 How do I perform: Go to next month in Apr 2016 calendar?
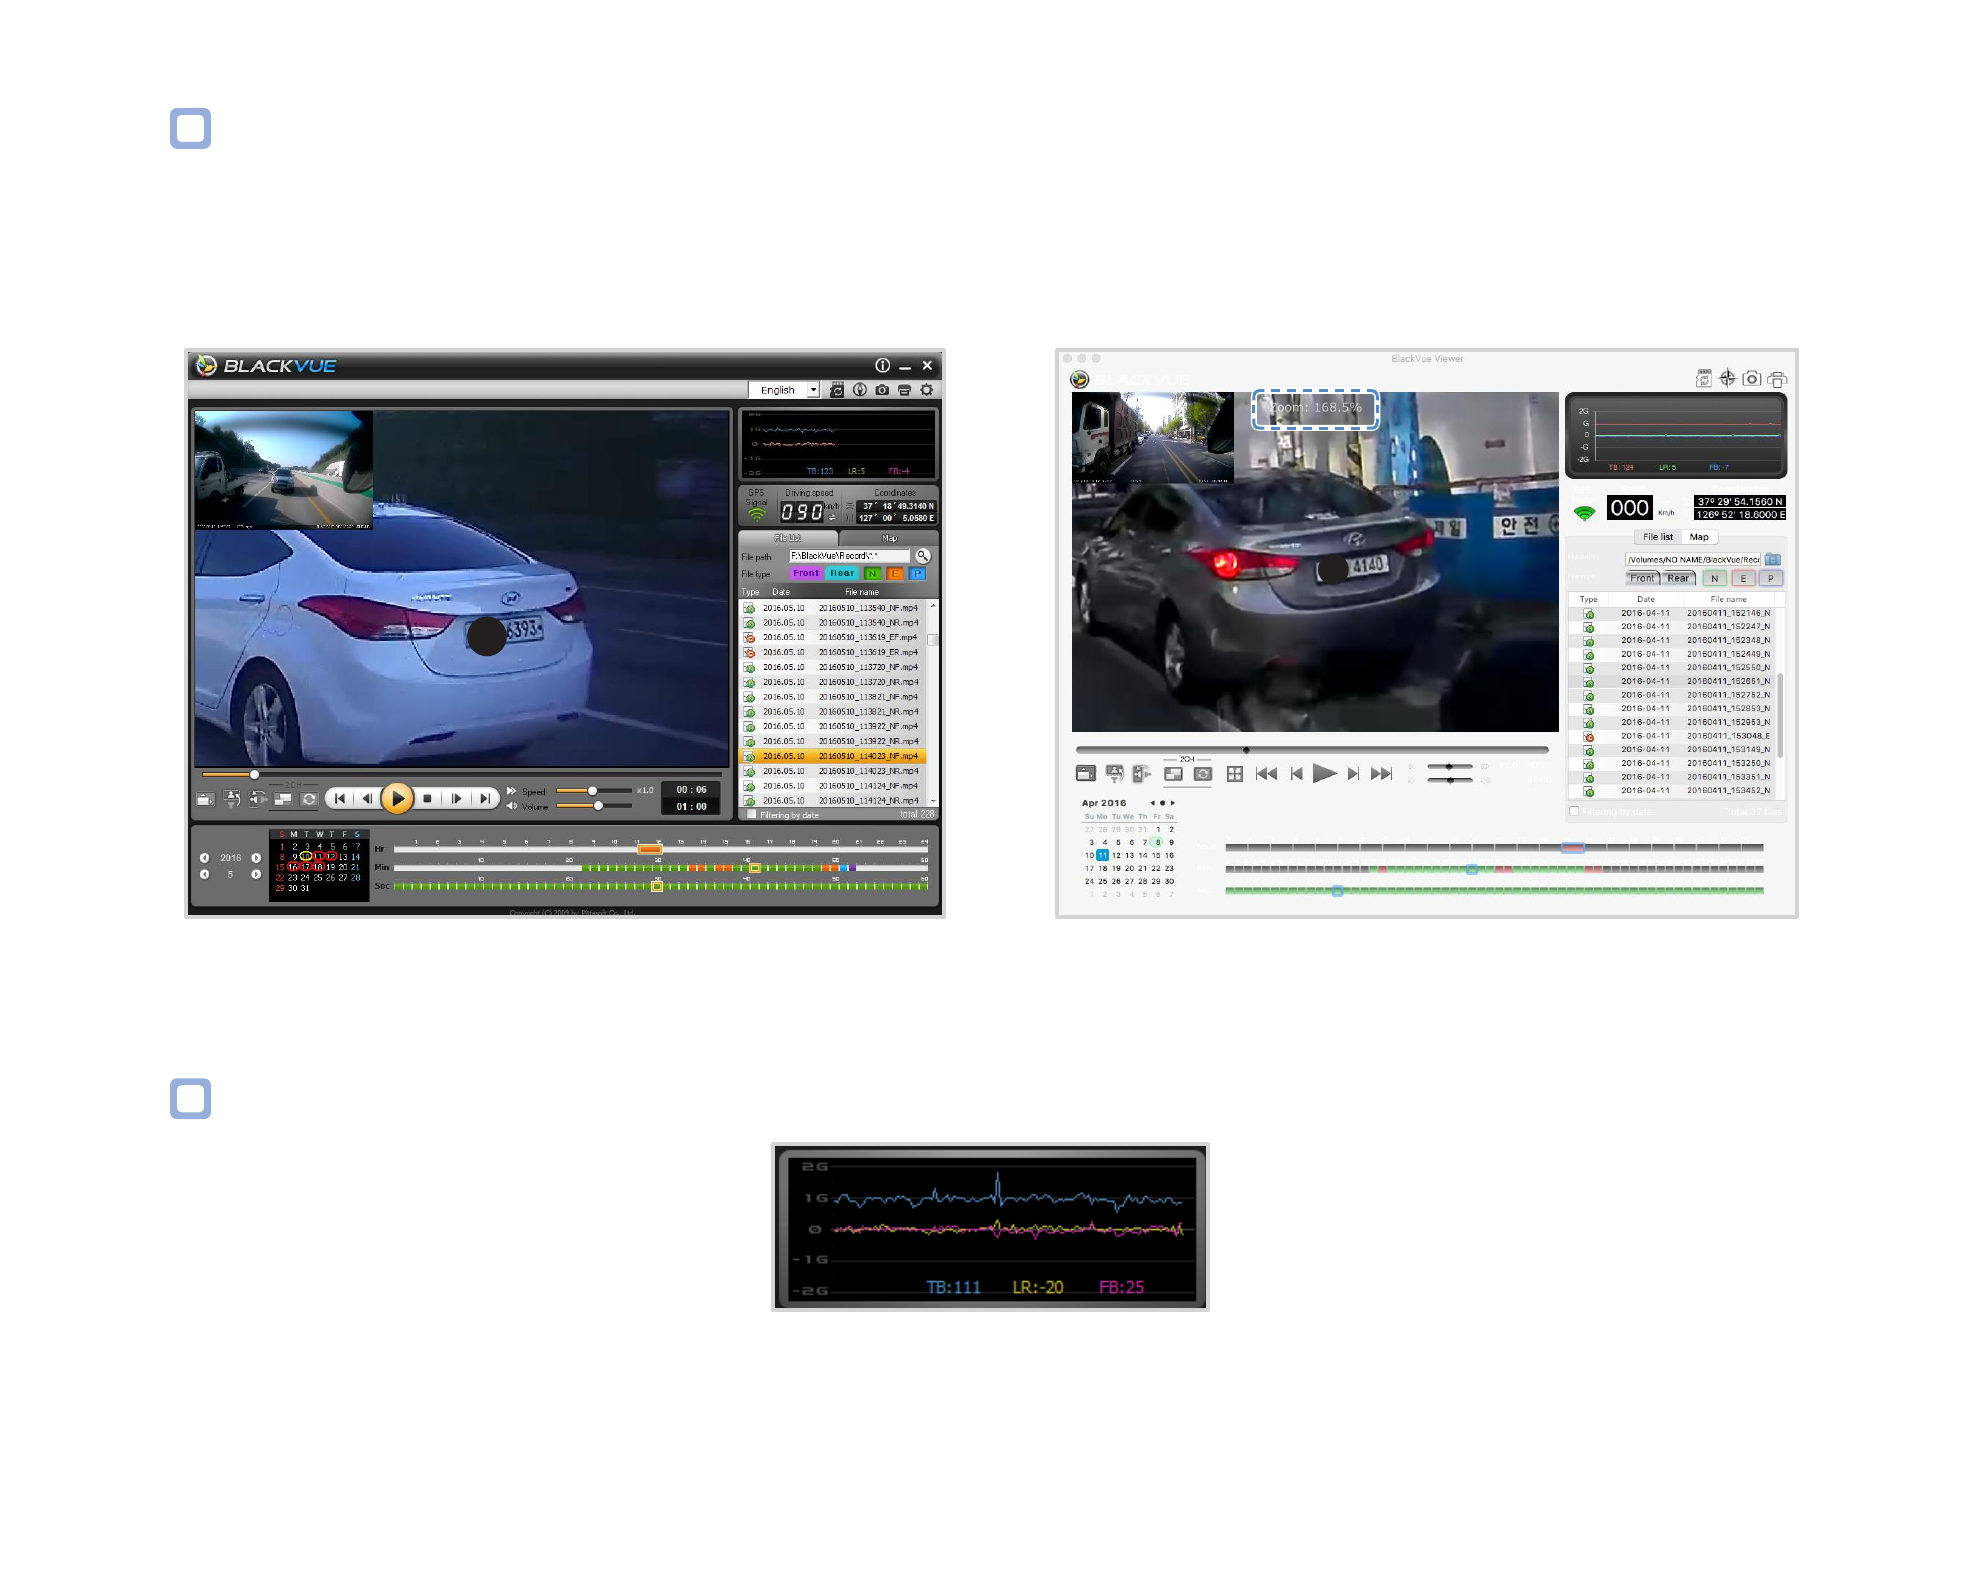[x=1173, y=803]
